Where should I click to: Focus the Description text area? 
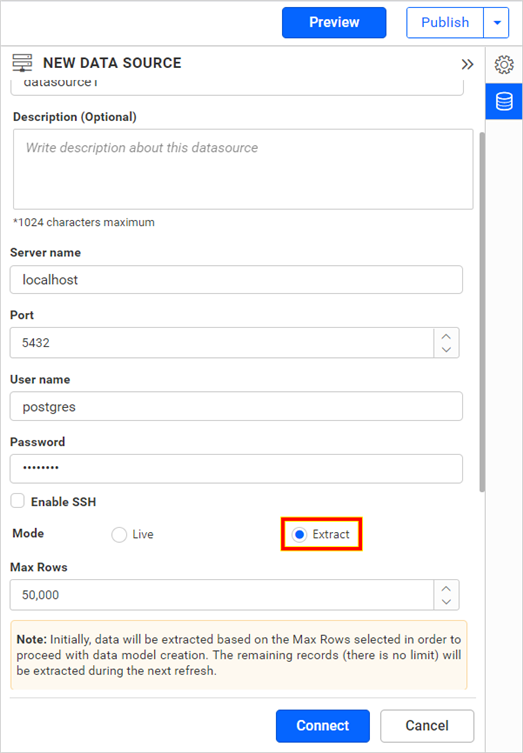click(x=243, y=169)
